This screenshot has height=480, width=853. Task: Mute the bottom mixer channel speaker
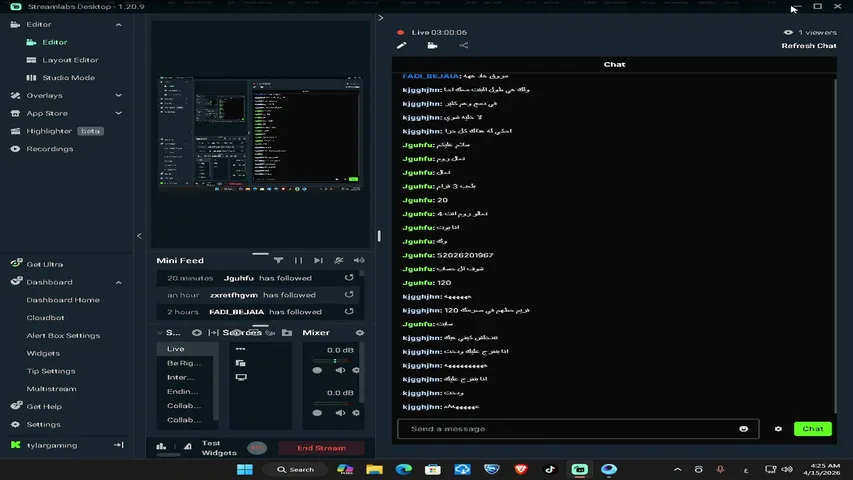[x=340, y=413]
